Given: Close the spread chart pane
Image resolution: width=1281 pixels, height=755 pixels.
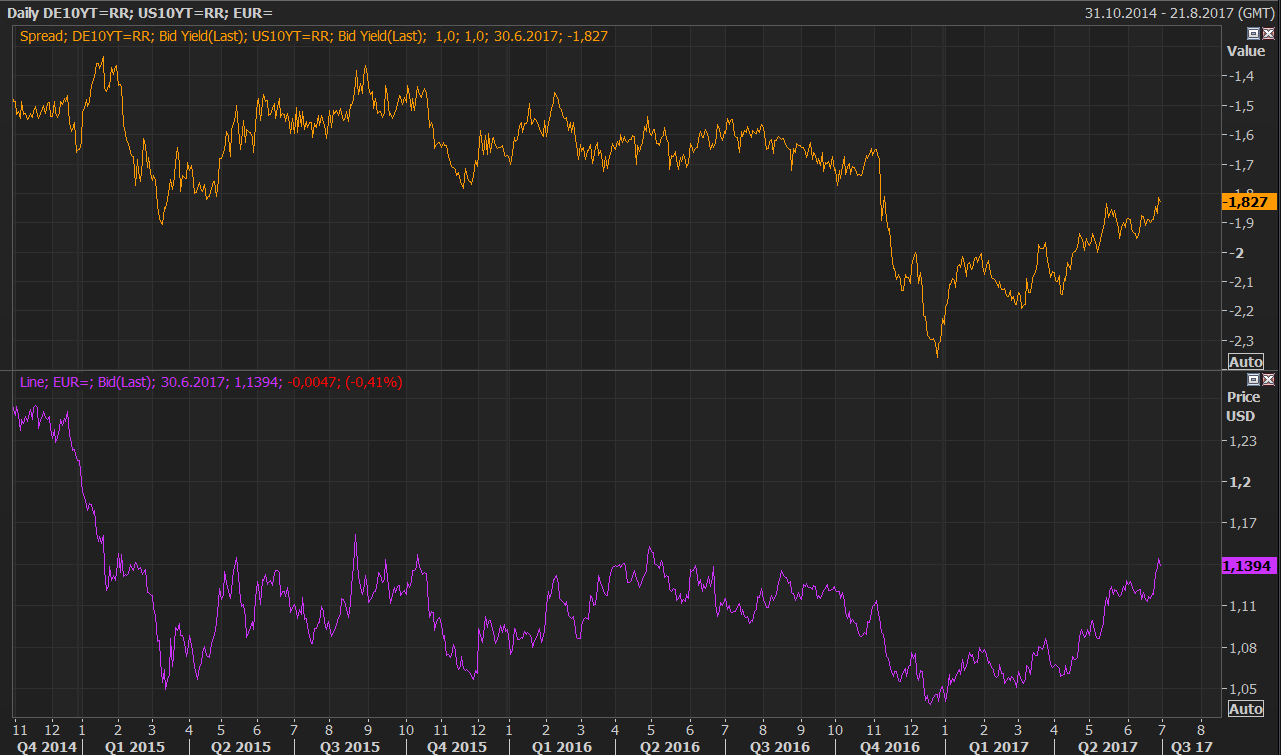Looking at the screenshot, I should click(x=1268, y=33).
